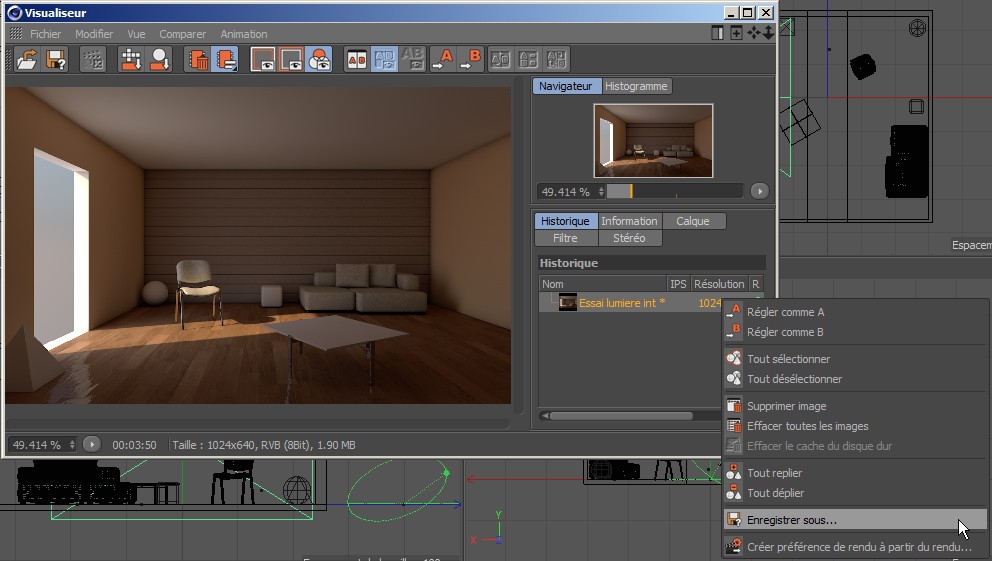Click the history scrollbar left arrow
The width and height of the screenshot is (992, 561).
[545, 416]
